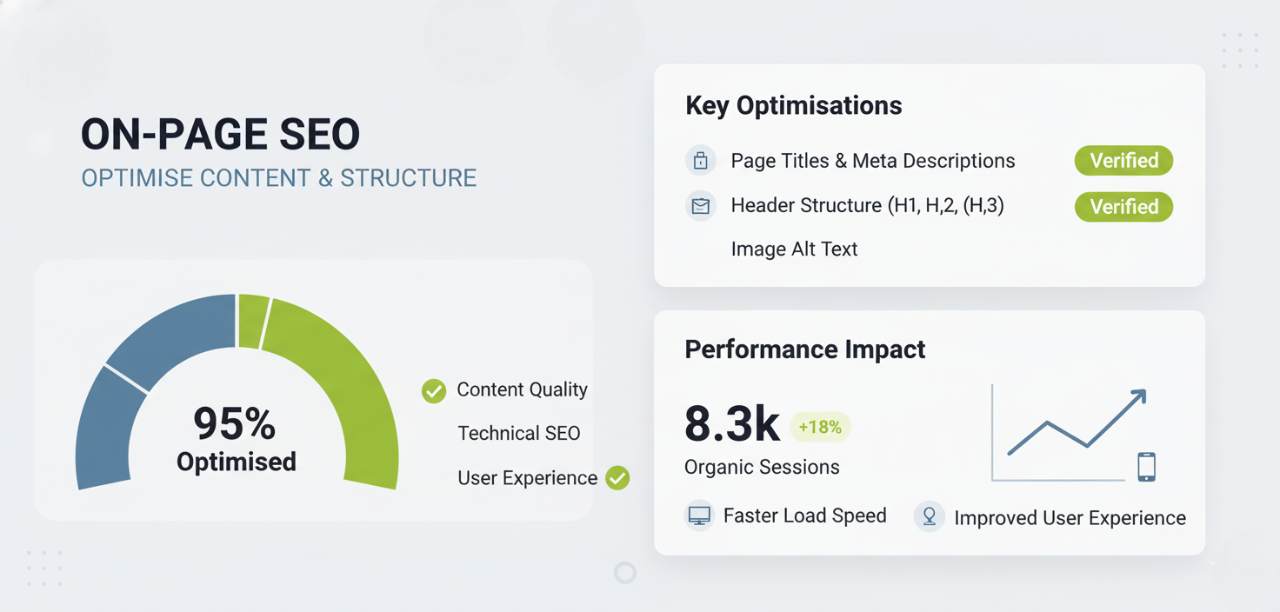Click the lock icon beside Page Titles
Viewport: 1280px width, 612px height.
[700, 160]
